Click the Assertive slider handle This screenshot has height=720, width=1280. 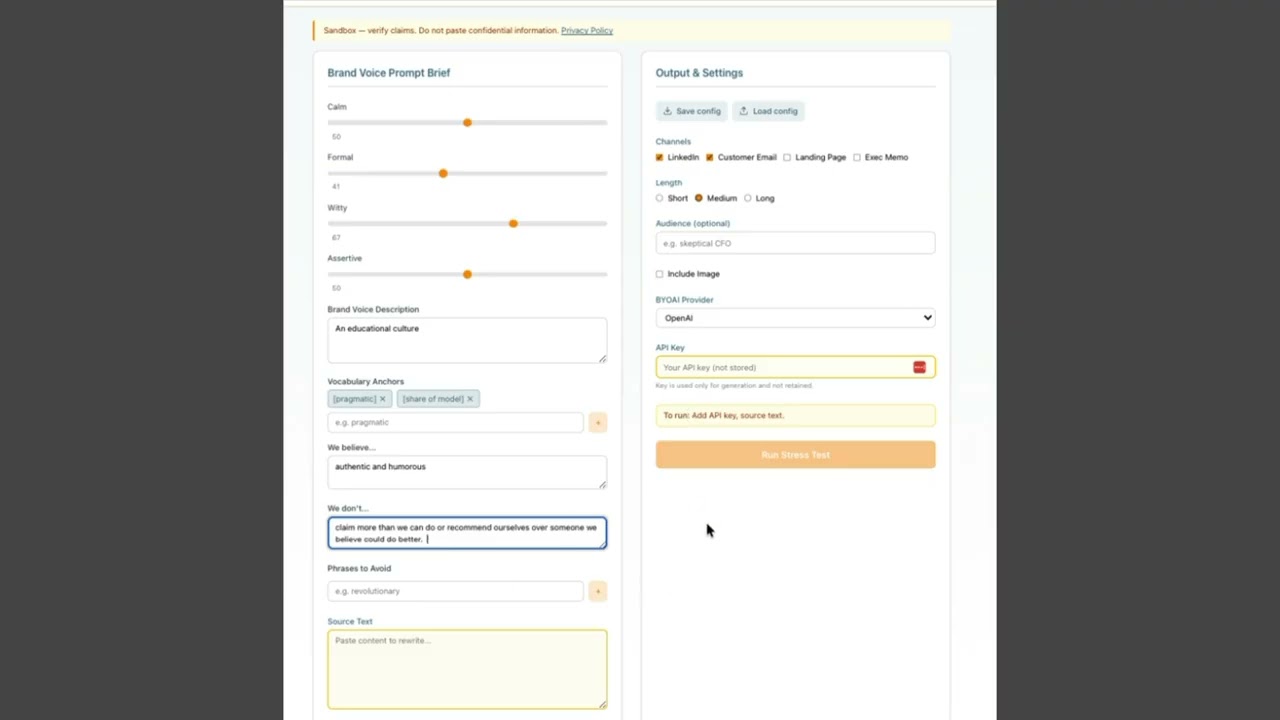click(x=467, y=274)
